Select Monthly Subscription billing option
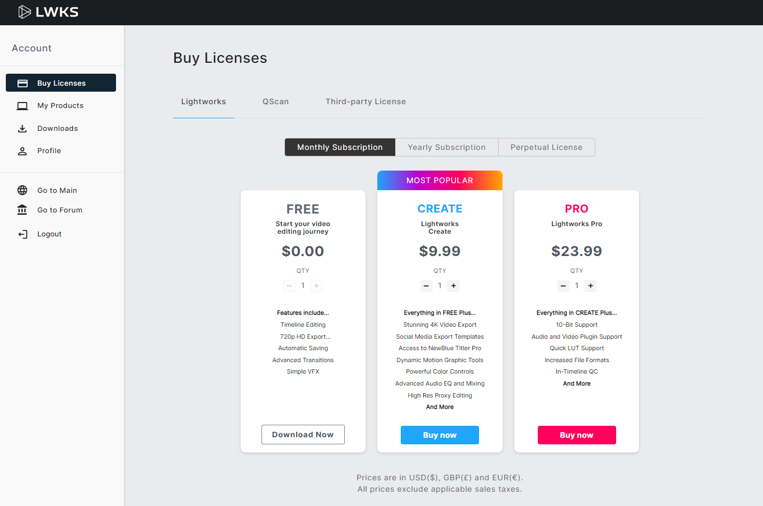The height and width of the screenshot is (506, 763). (340, 147)
